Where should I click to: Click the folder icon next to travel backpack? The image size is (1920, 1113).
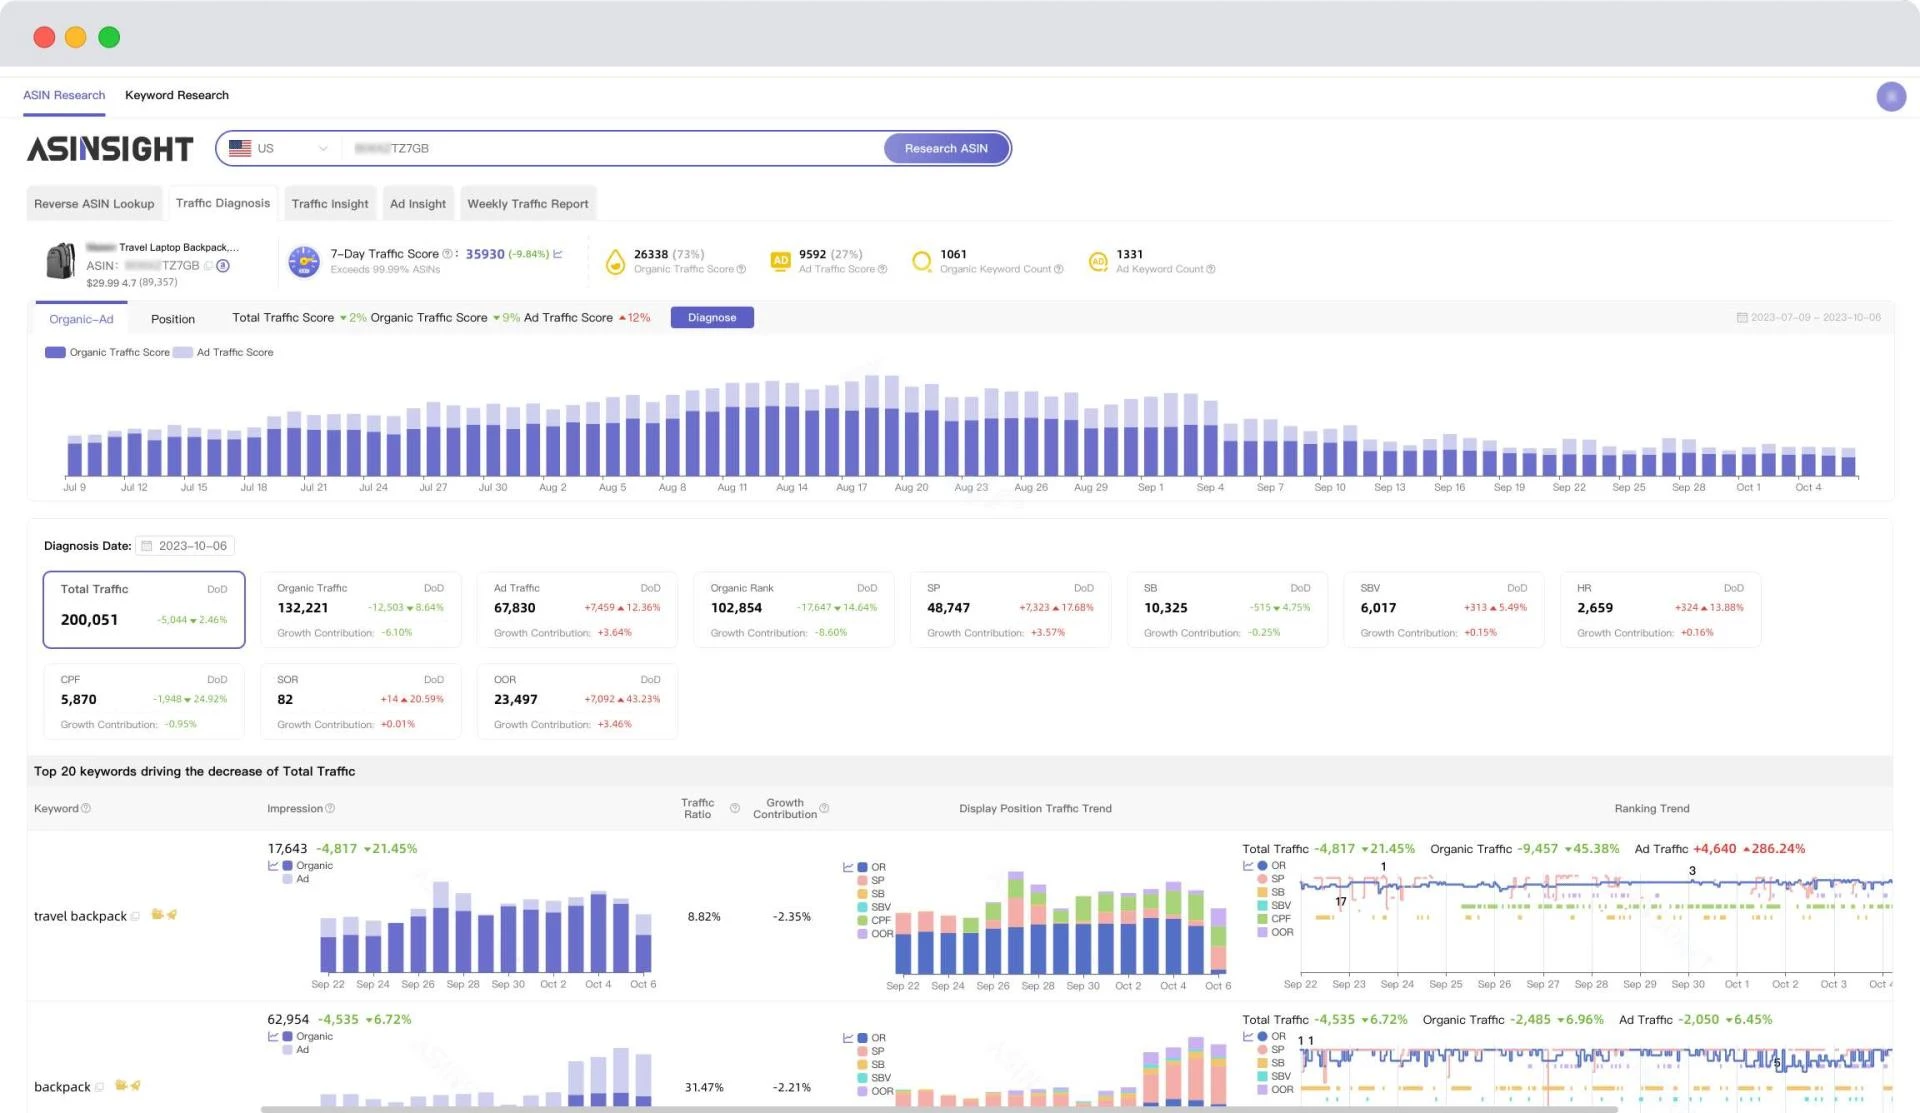click(x=157, y=915)
